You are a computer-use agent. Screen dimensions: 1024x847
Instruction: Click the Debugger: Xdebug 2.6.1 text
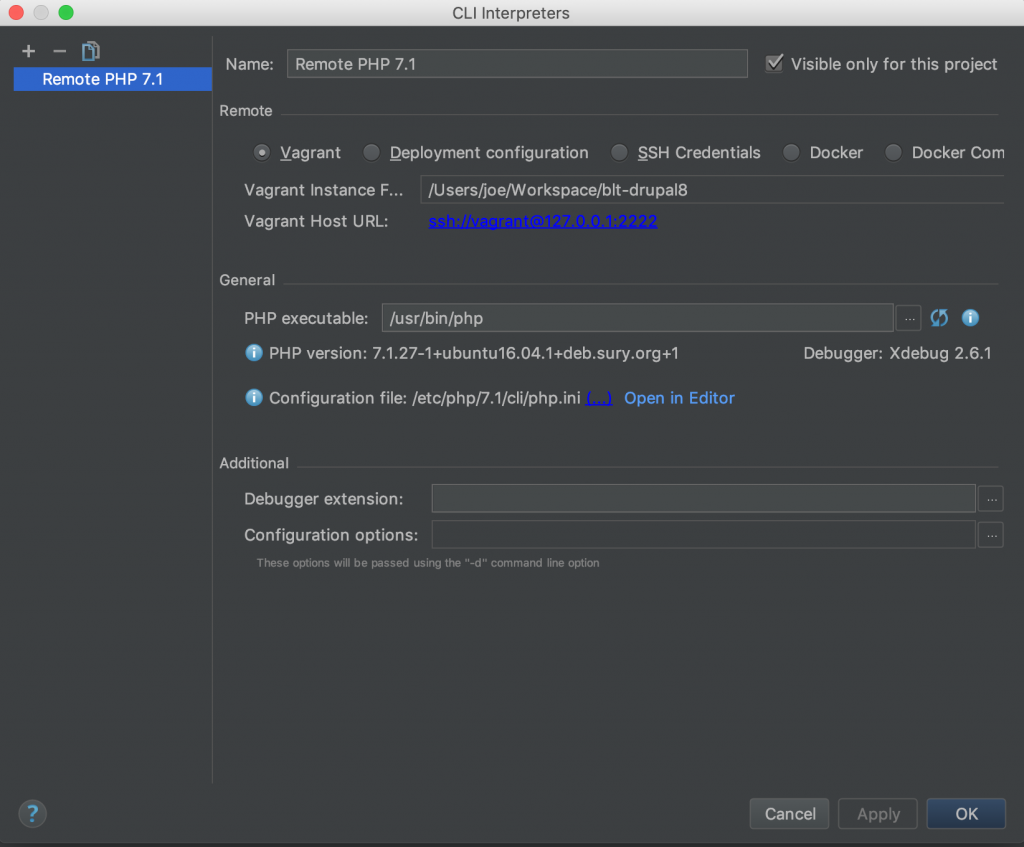(897, 353)
